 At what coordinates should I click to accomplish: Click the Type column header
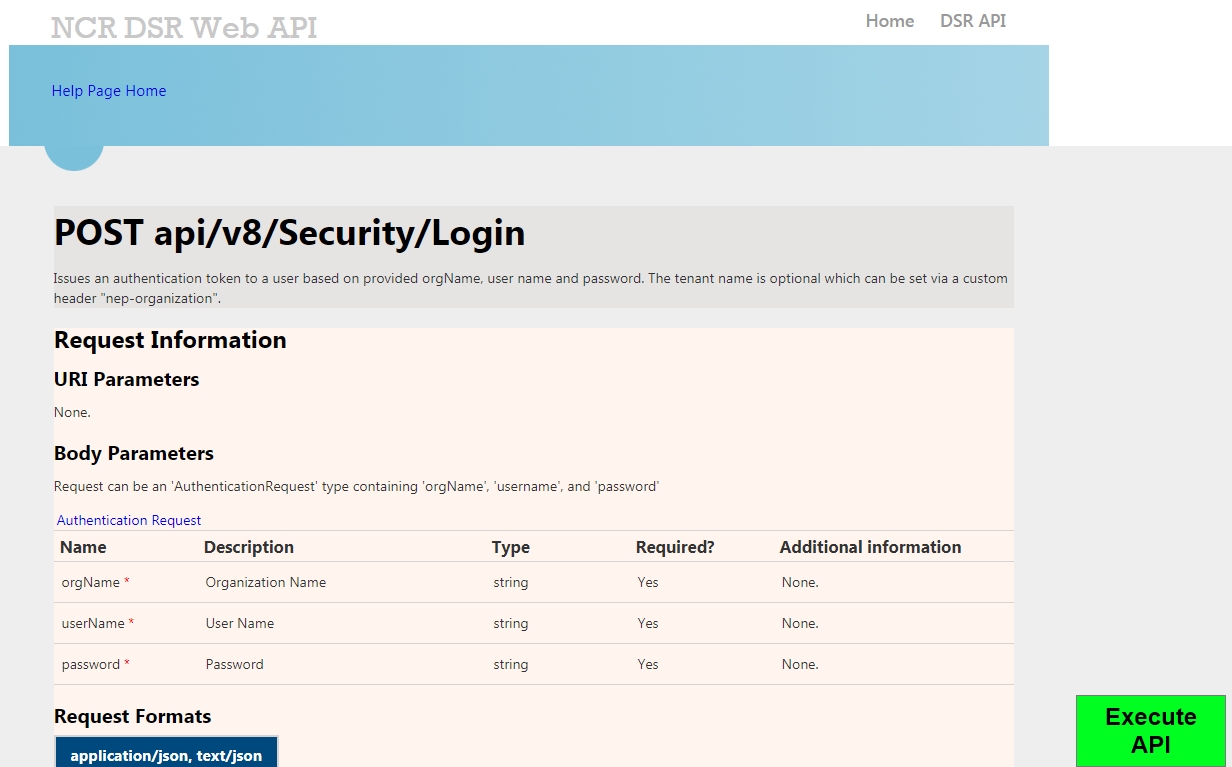pyautogui.click(x=511, y=547)
